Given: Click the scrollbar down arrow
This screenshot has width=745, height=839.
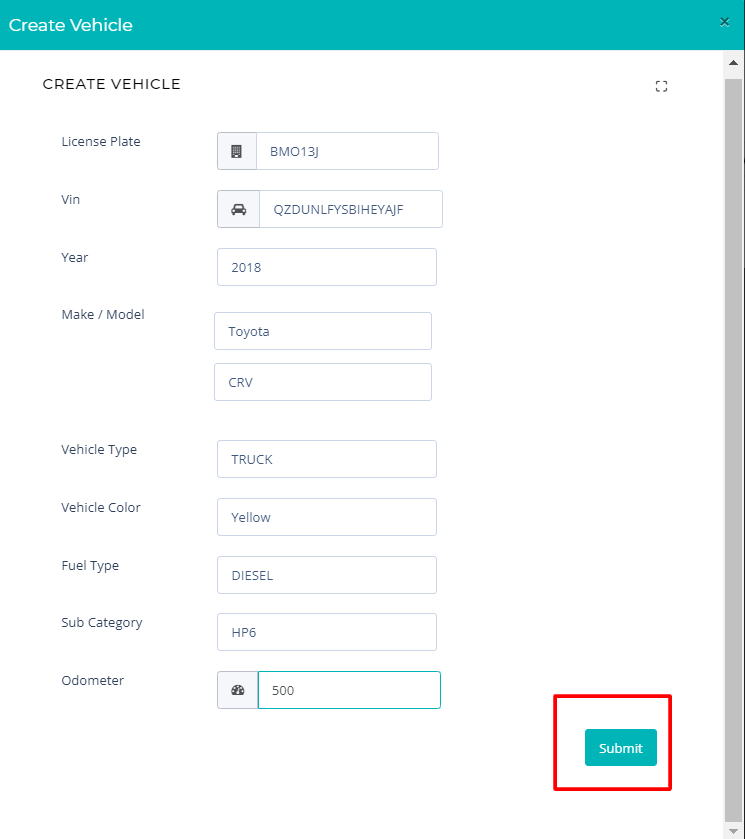Looking at the screenshot, I should click(733, 831).
